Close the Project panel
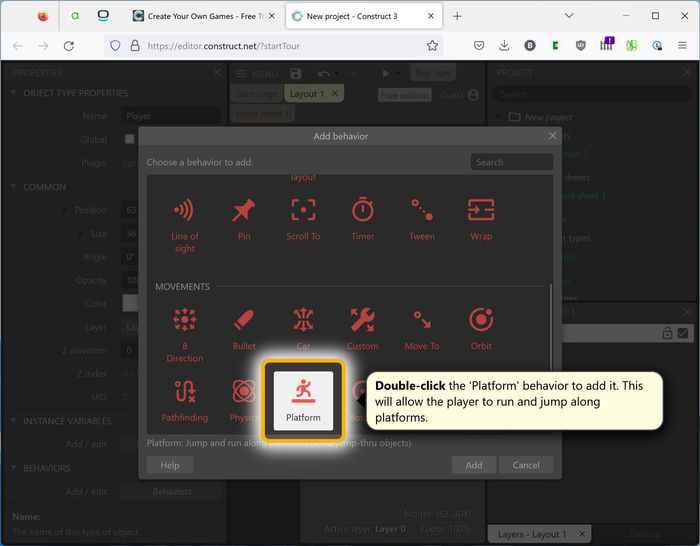 coord(687,72)
